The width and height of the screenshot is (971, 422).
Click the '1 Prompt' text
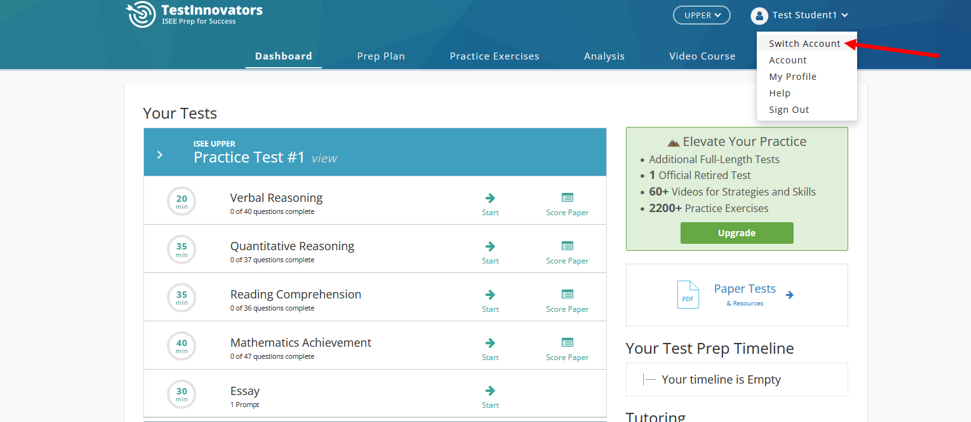click(x=244, y=405)
